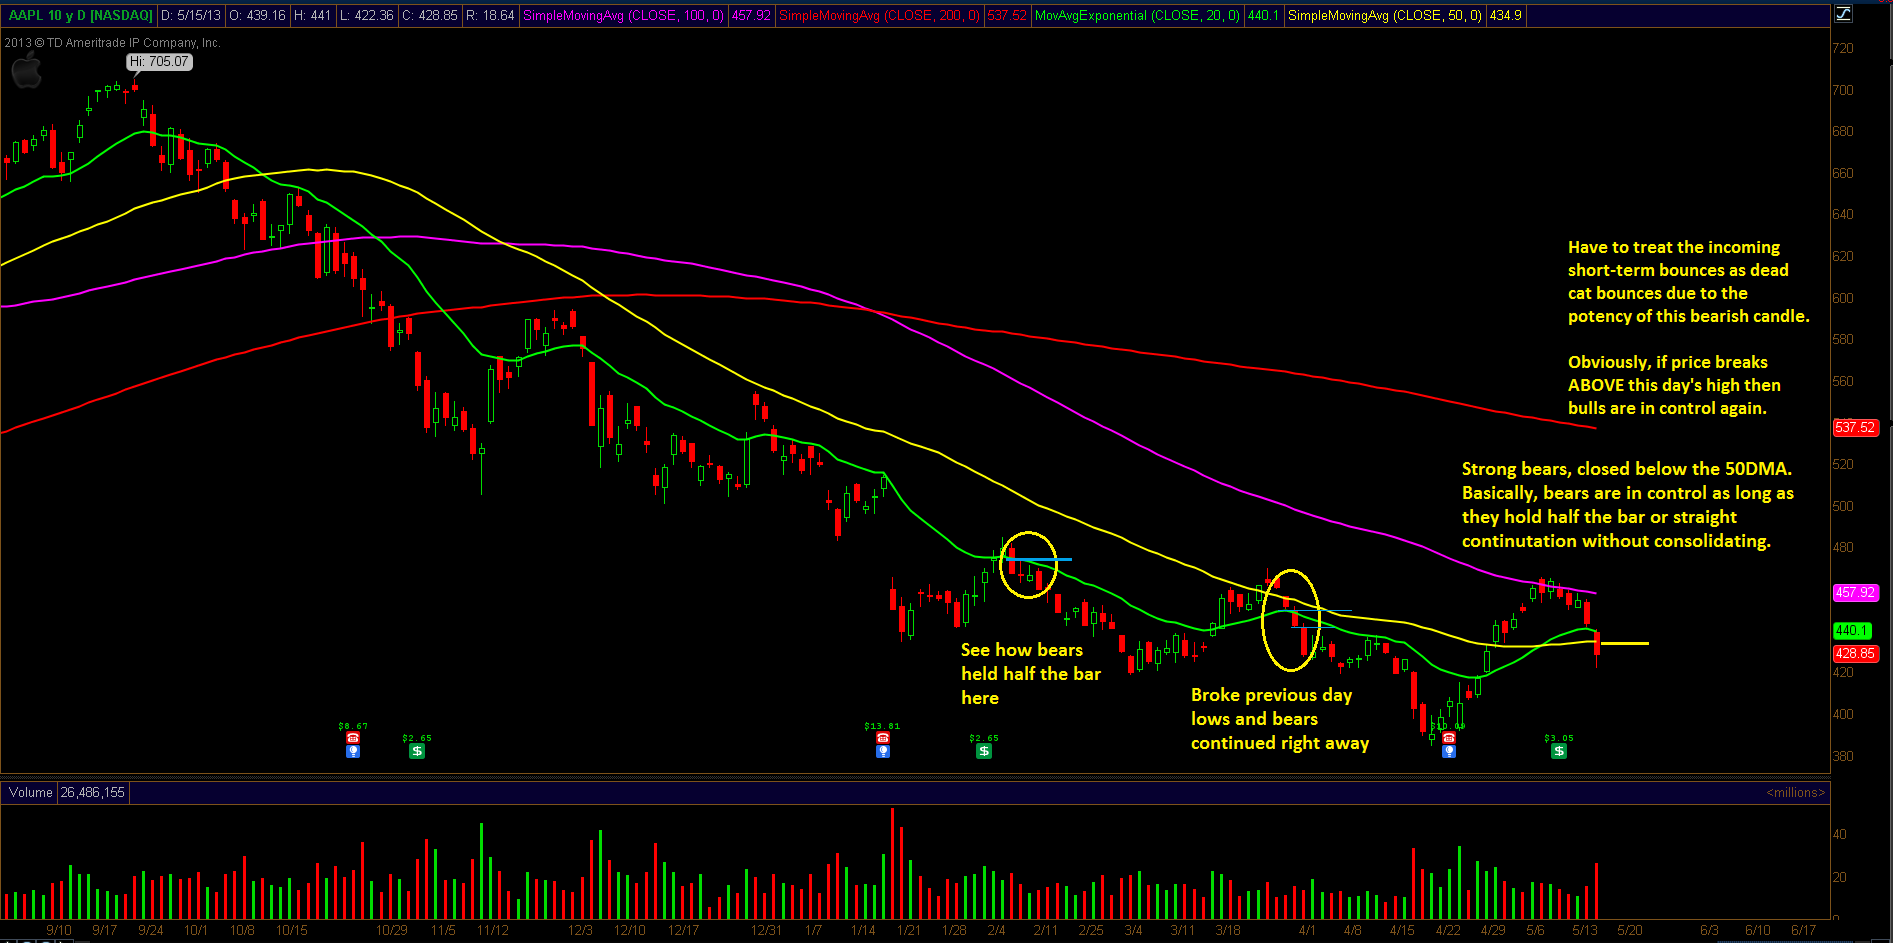Click the 440.1 value in the header
The height and width of the screenshot is (943, 1893).
(x=1263, y=15)
